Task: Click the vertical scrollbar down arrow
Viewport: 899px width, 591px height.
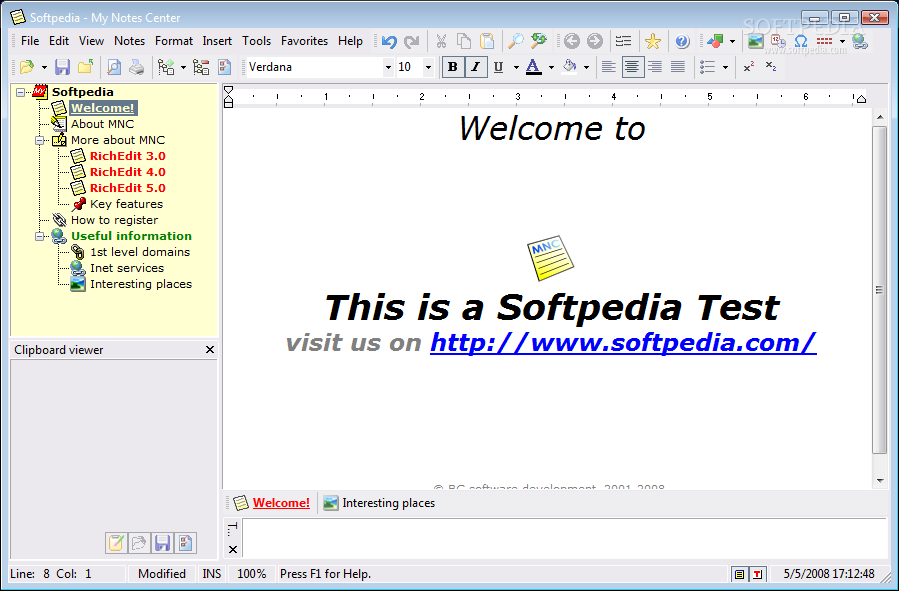Action: pos(880,482)
